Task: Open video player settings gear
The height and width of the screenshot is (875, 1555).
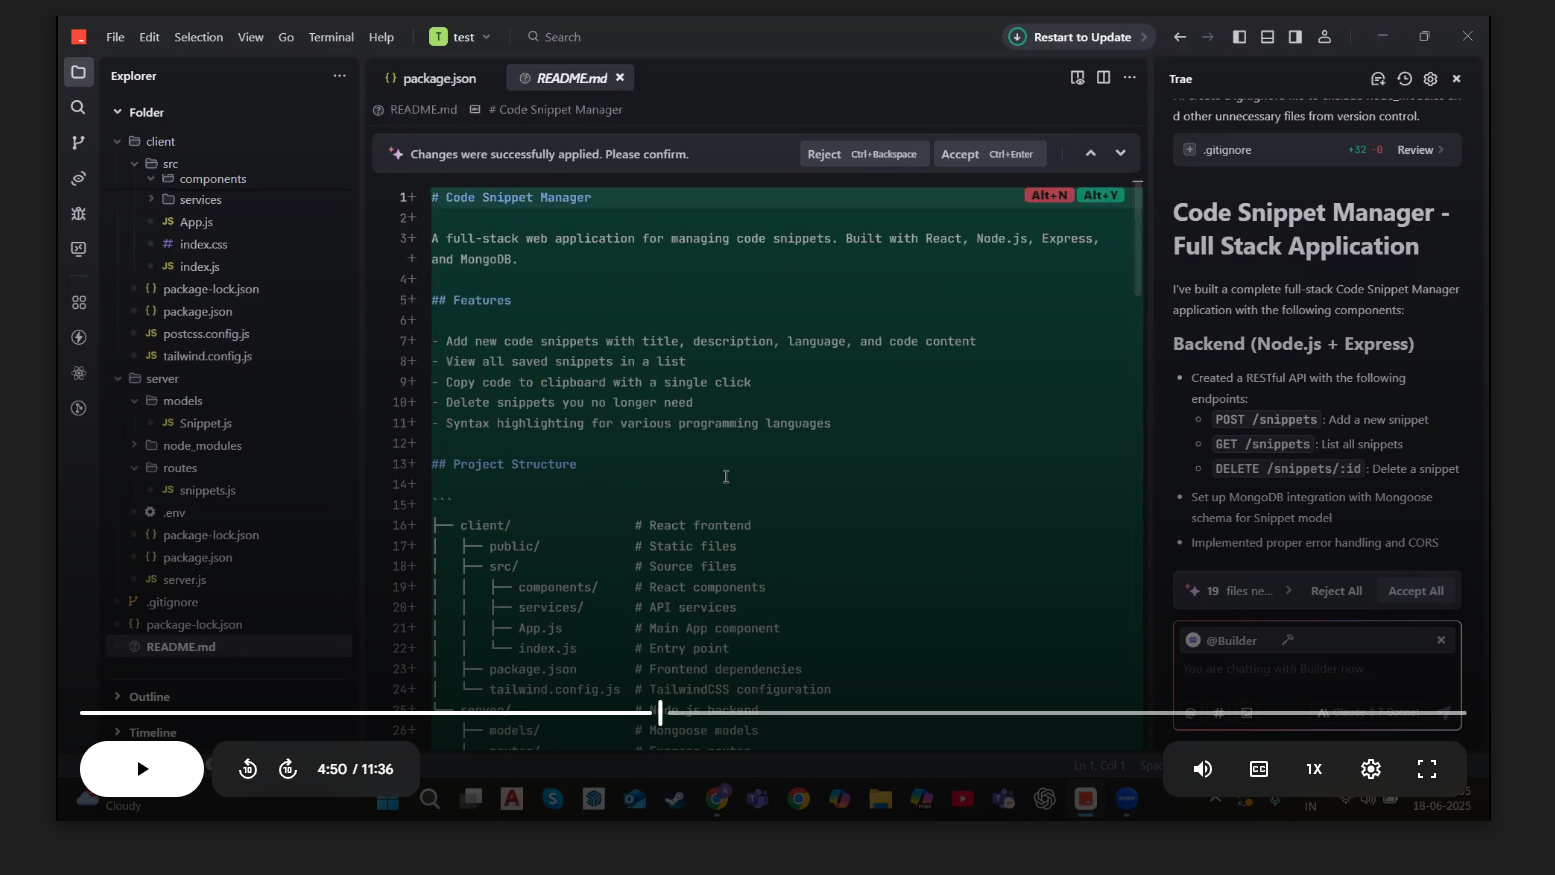Action: 1371,769
